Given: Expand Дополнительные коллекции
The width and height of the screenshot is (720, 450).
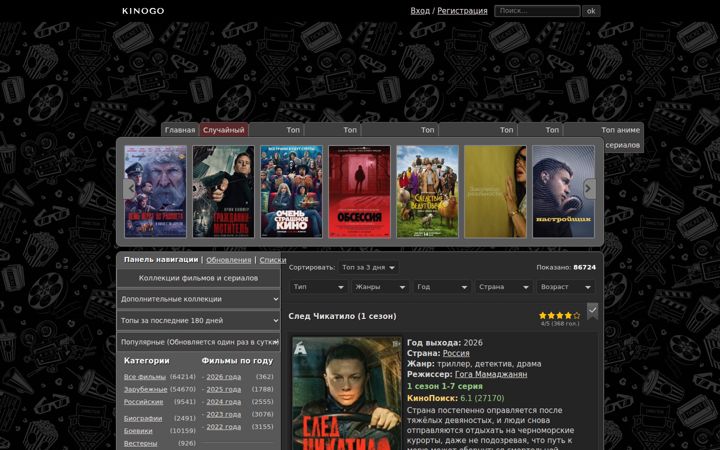Looking at the screenshot, I should (198, 299).
